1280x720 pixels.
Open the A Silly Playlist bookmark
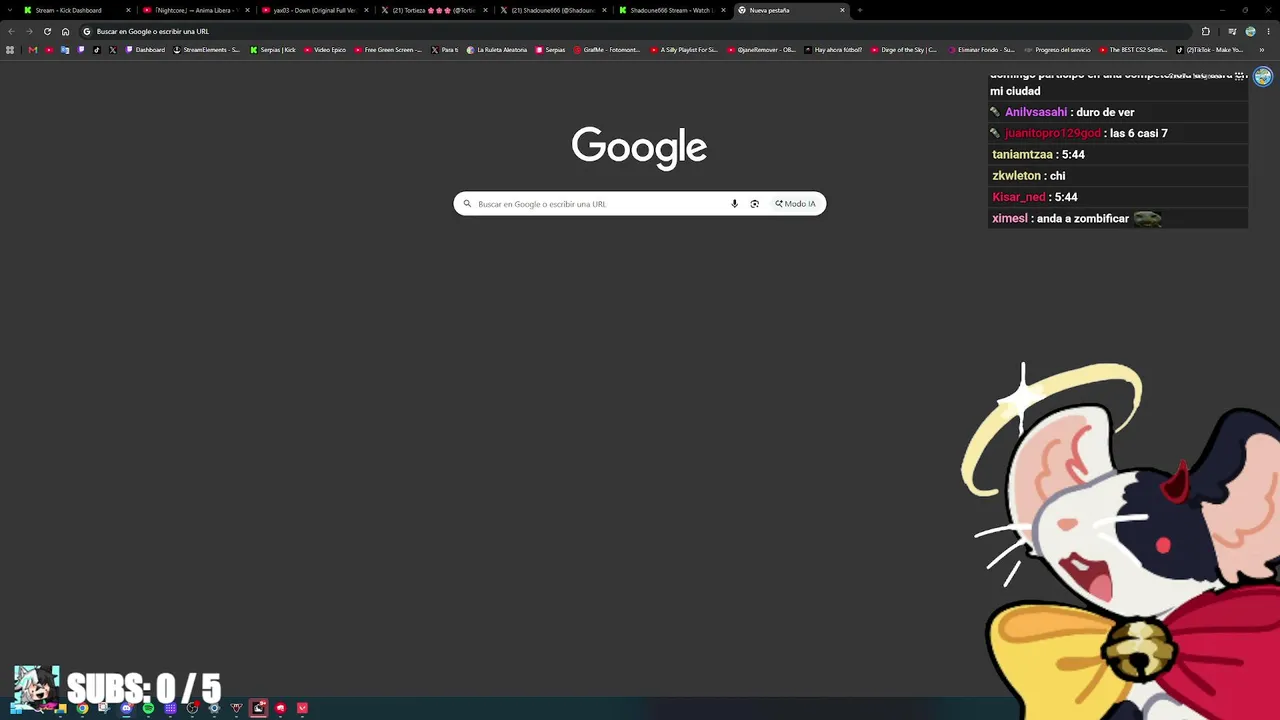pos(685,50)
